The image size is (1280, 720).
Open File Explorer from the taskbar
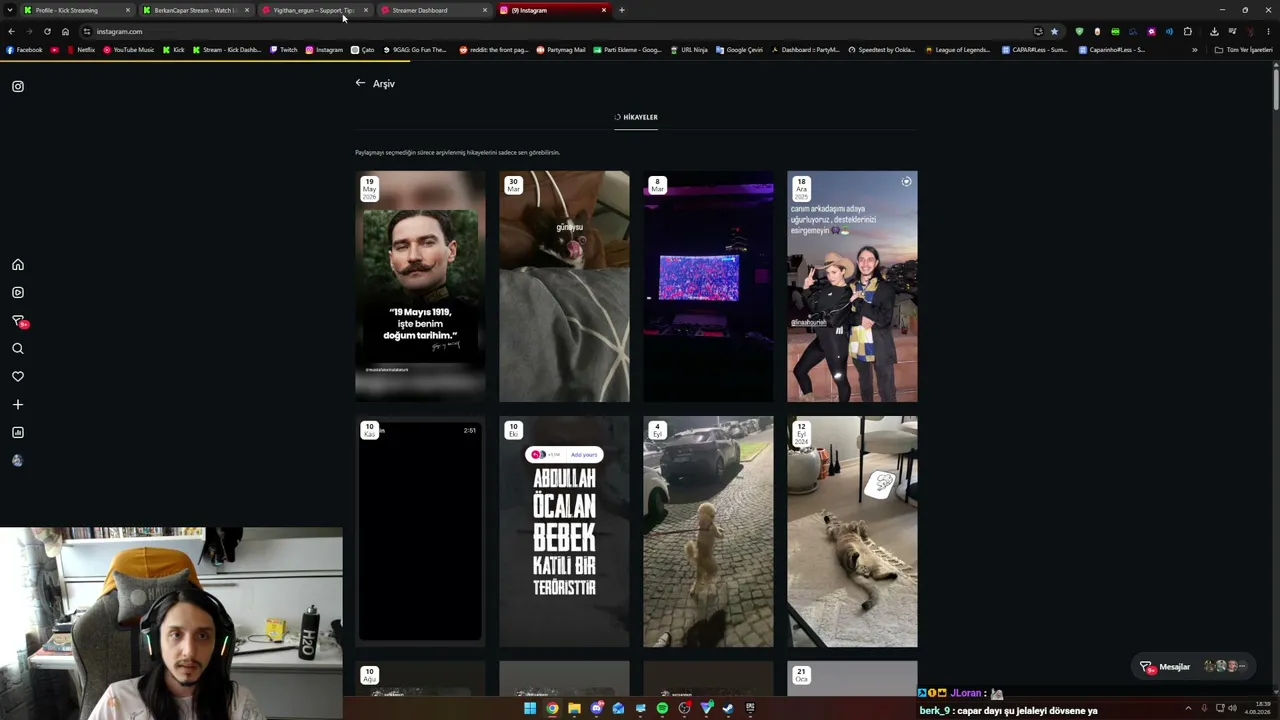pos(574,709)
